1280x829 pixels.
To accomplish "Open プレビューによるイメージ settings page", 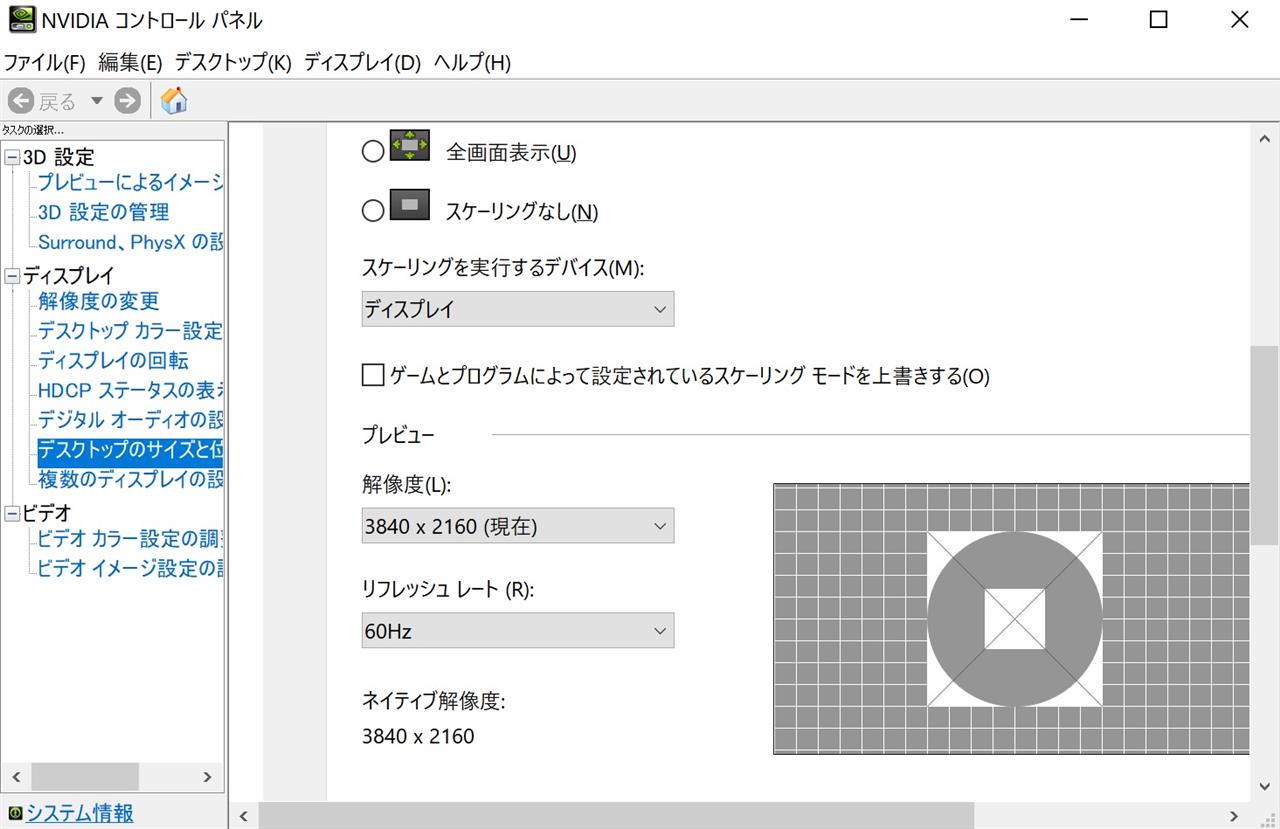I will pos(130,183).
